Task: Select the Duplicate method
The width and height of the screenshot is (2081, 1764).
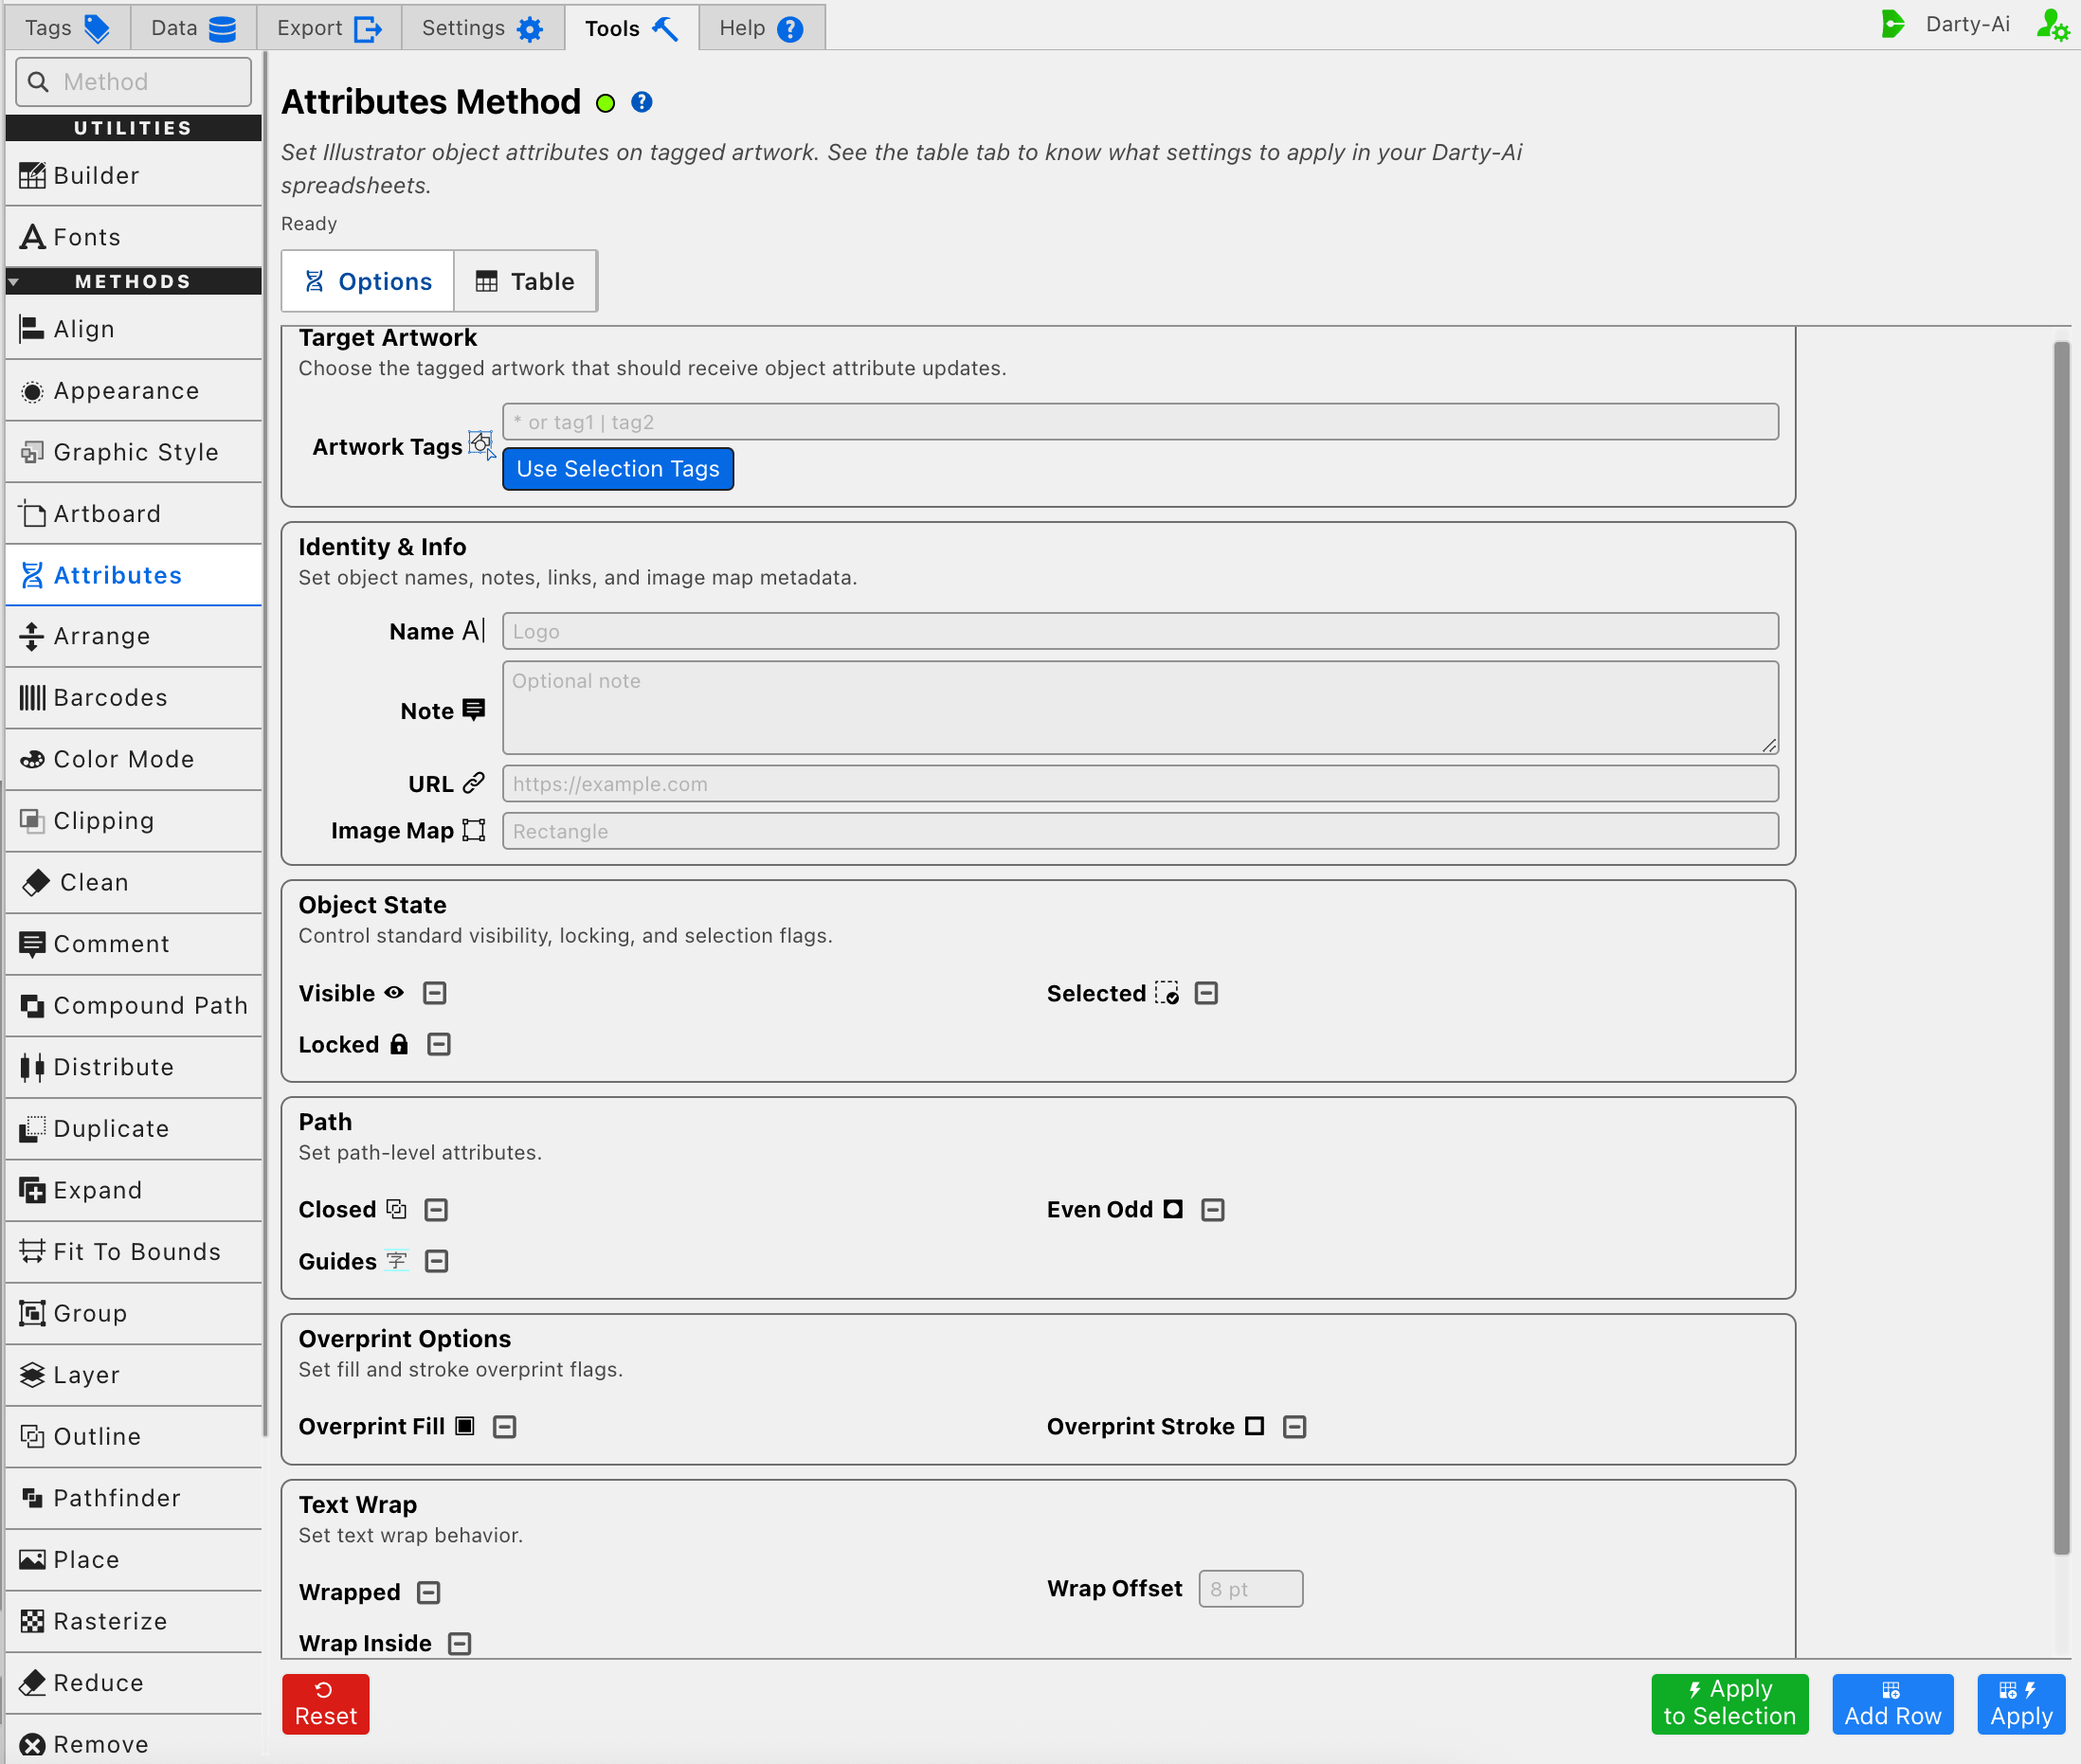Action: click(x=133, y=1129)
